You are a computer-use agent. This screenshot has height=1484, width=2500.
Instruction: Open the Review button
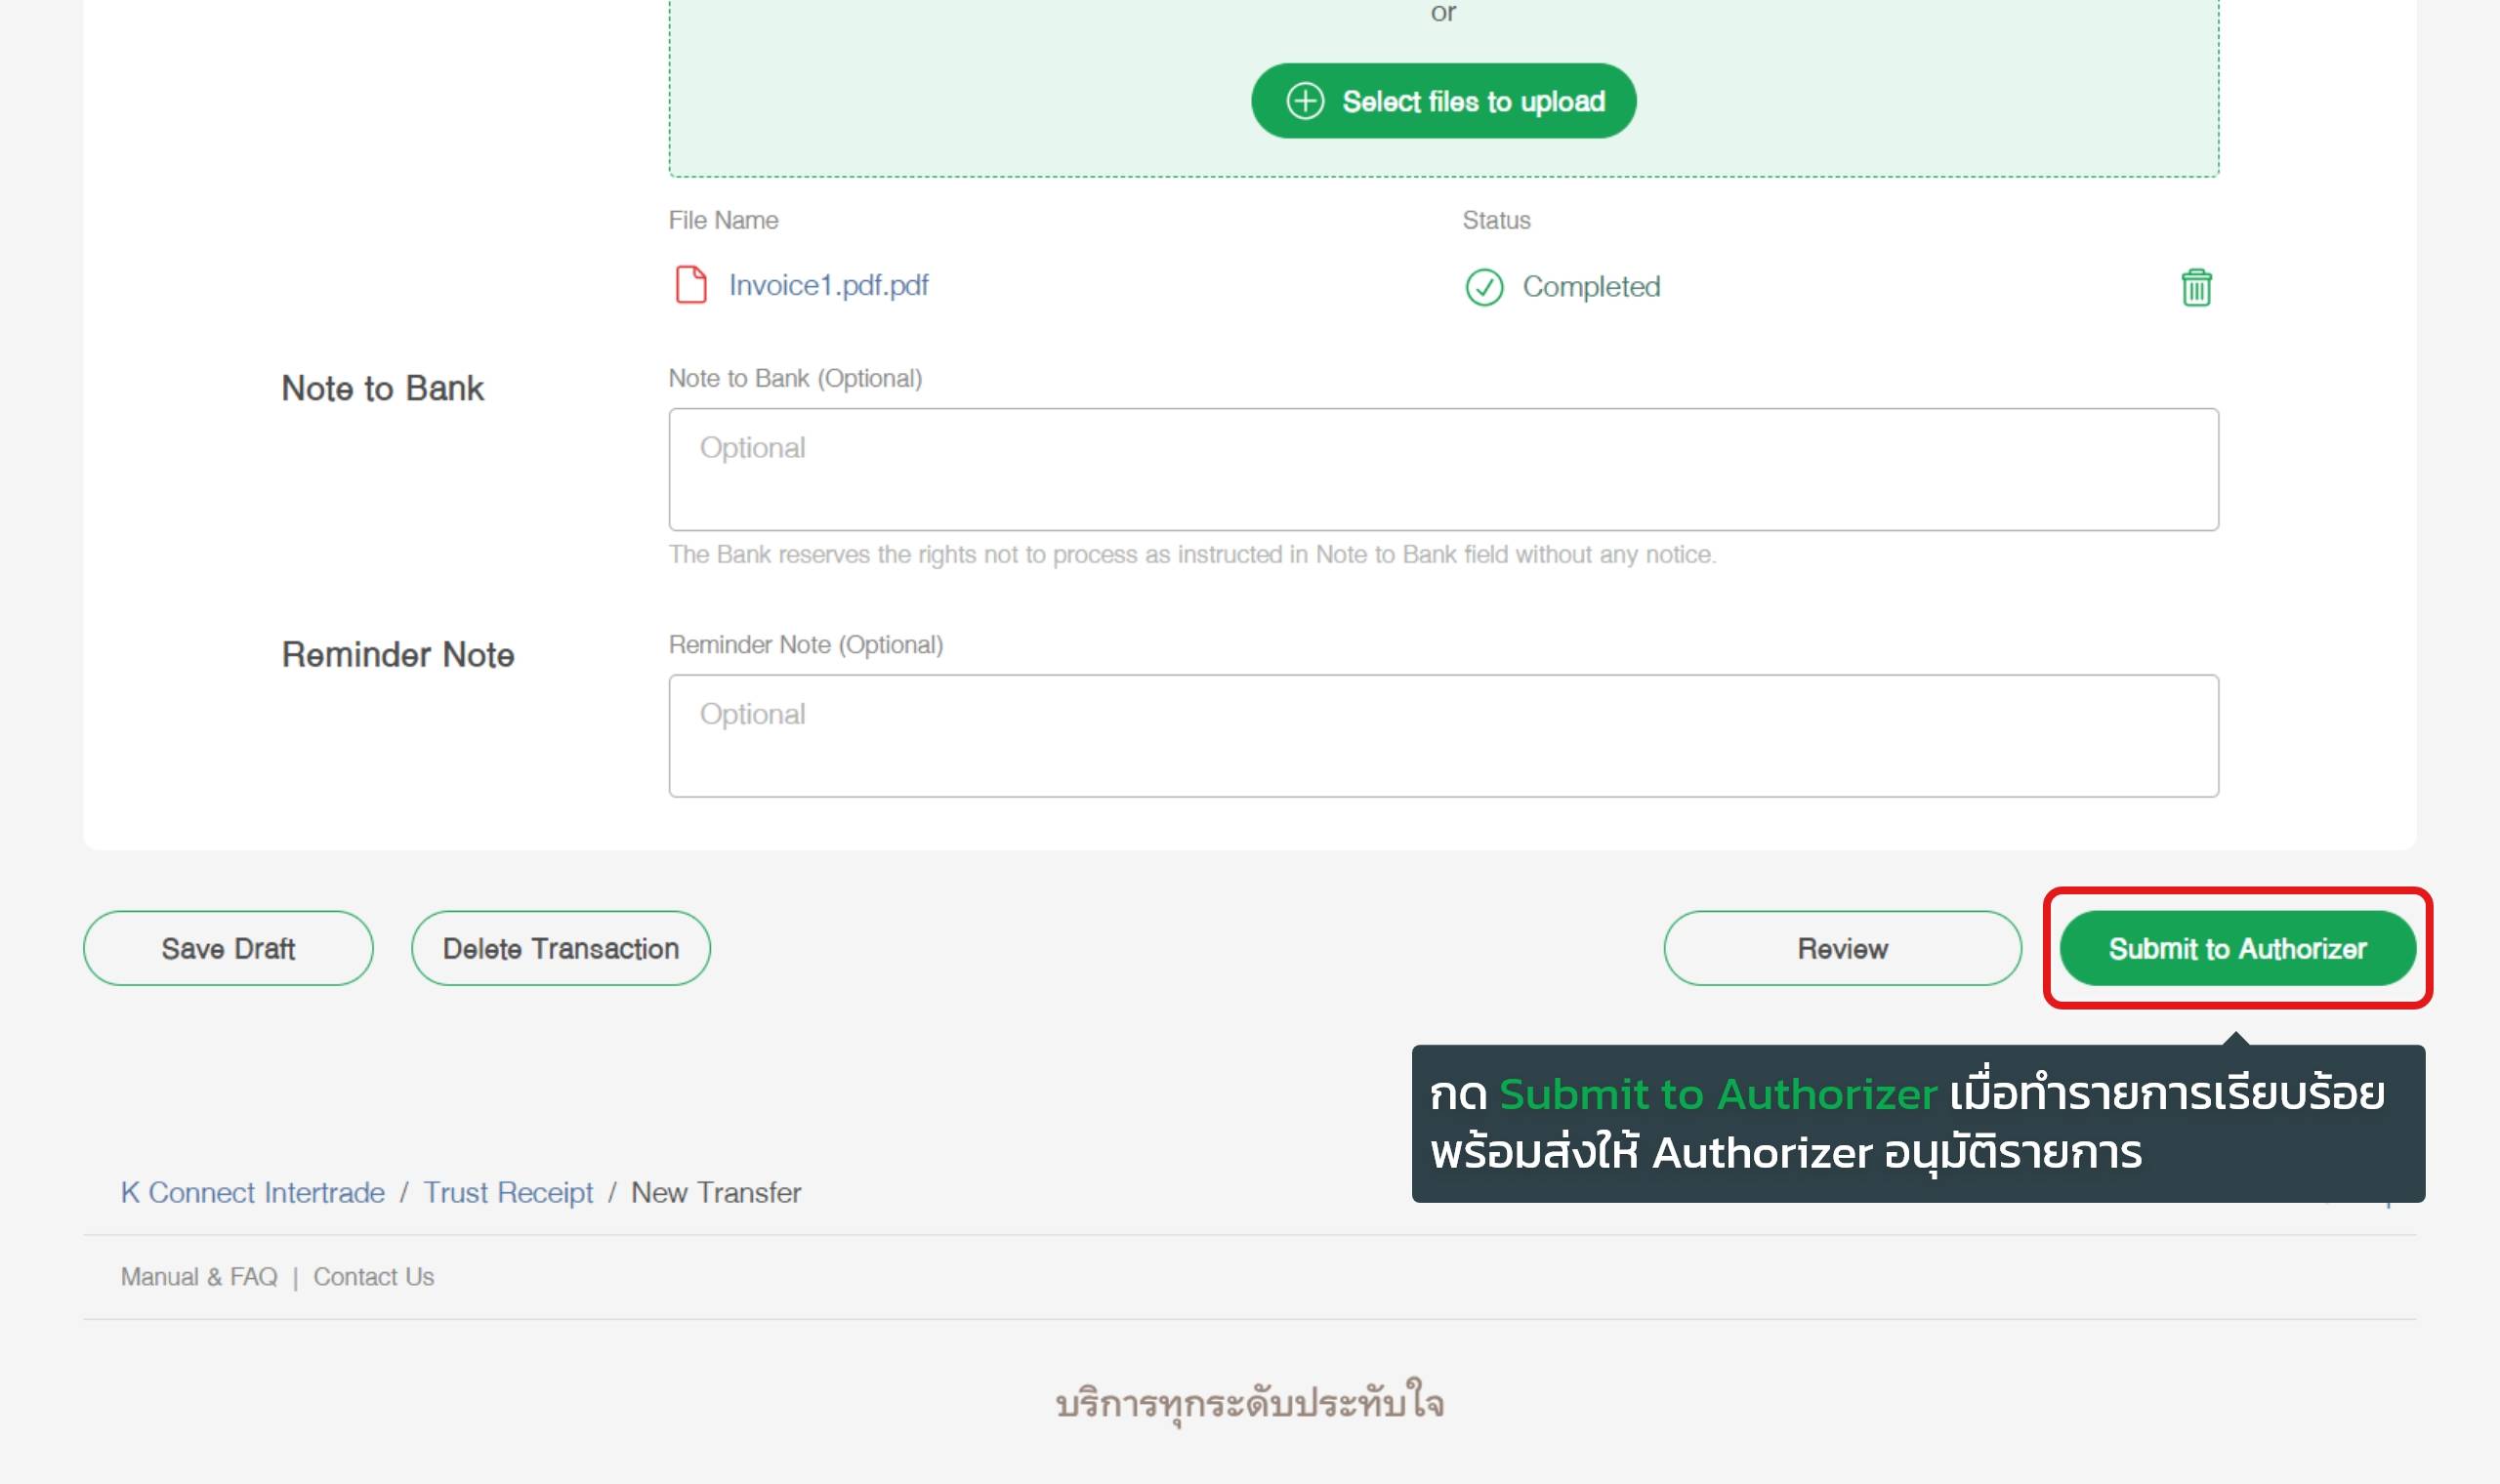(1842, 948)
